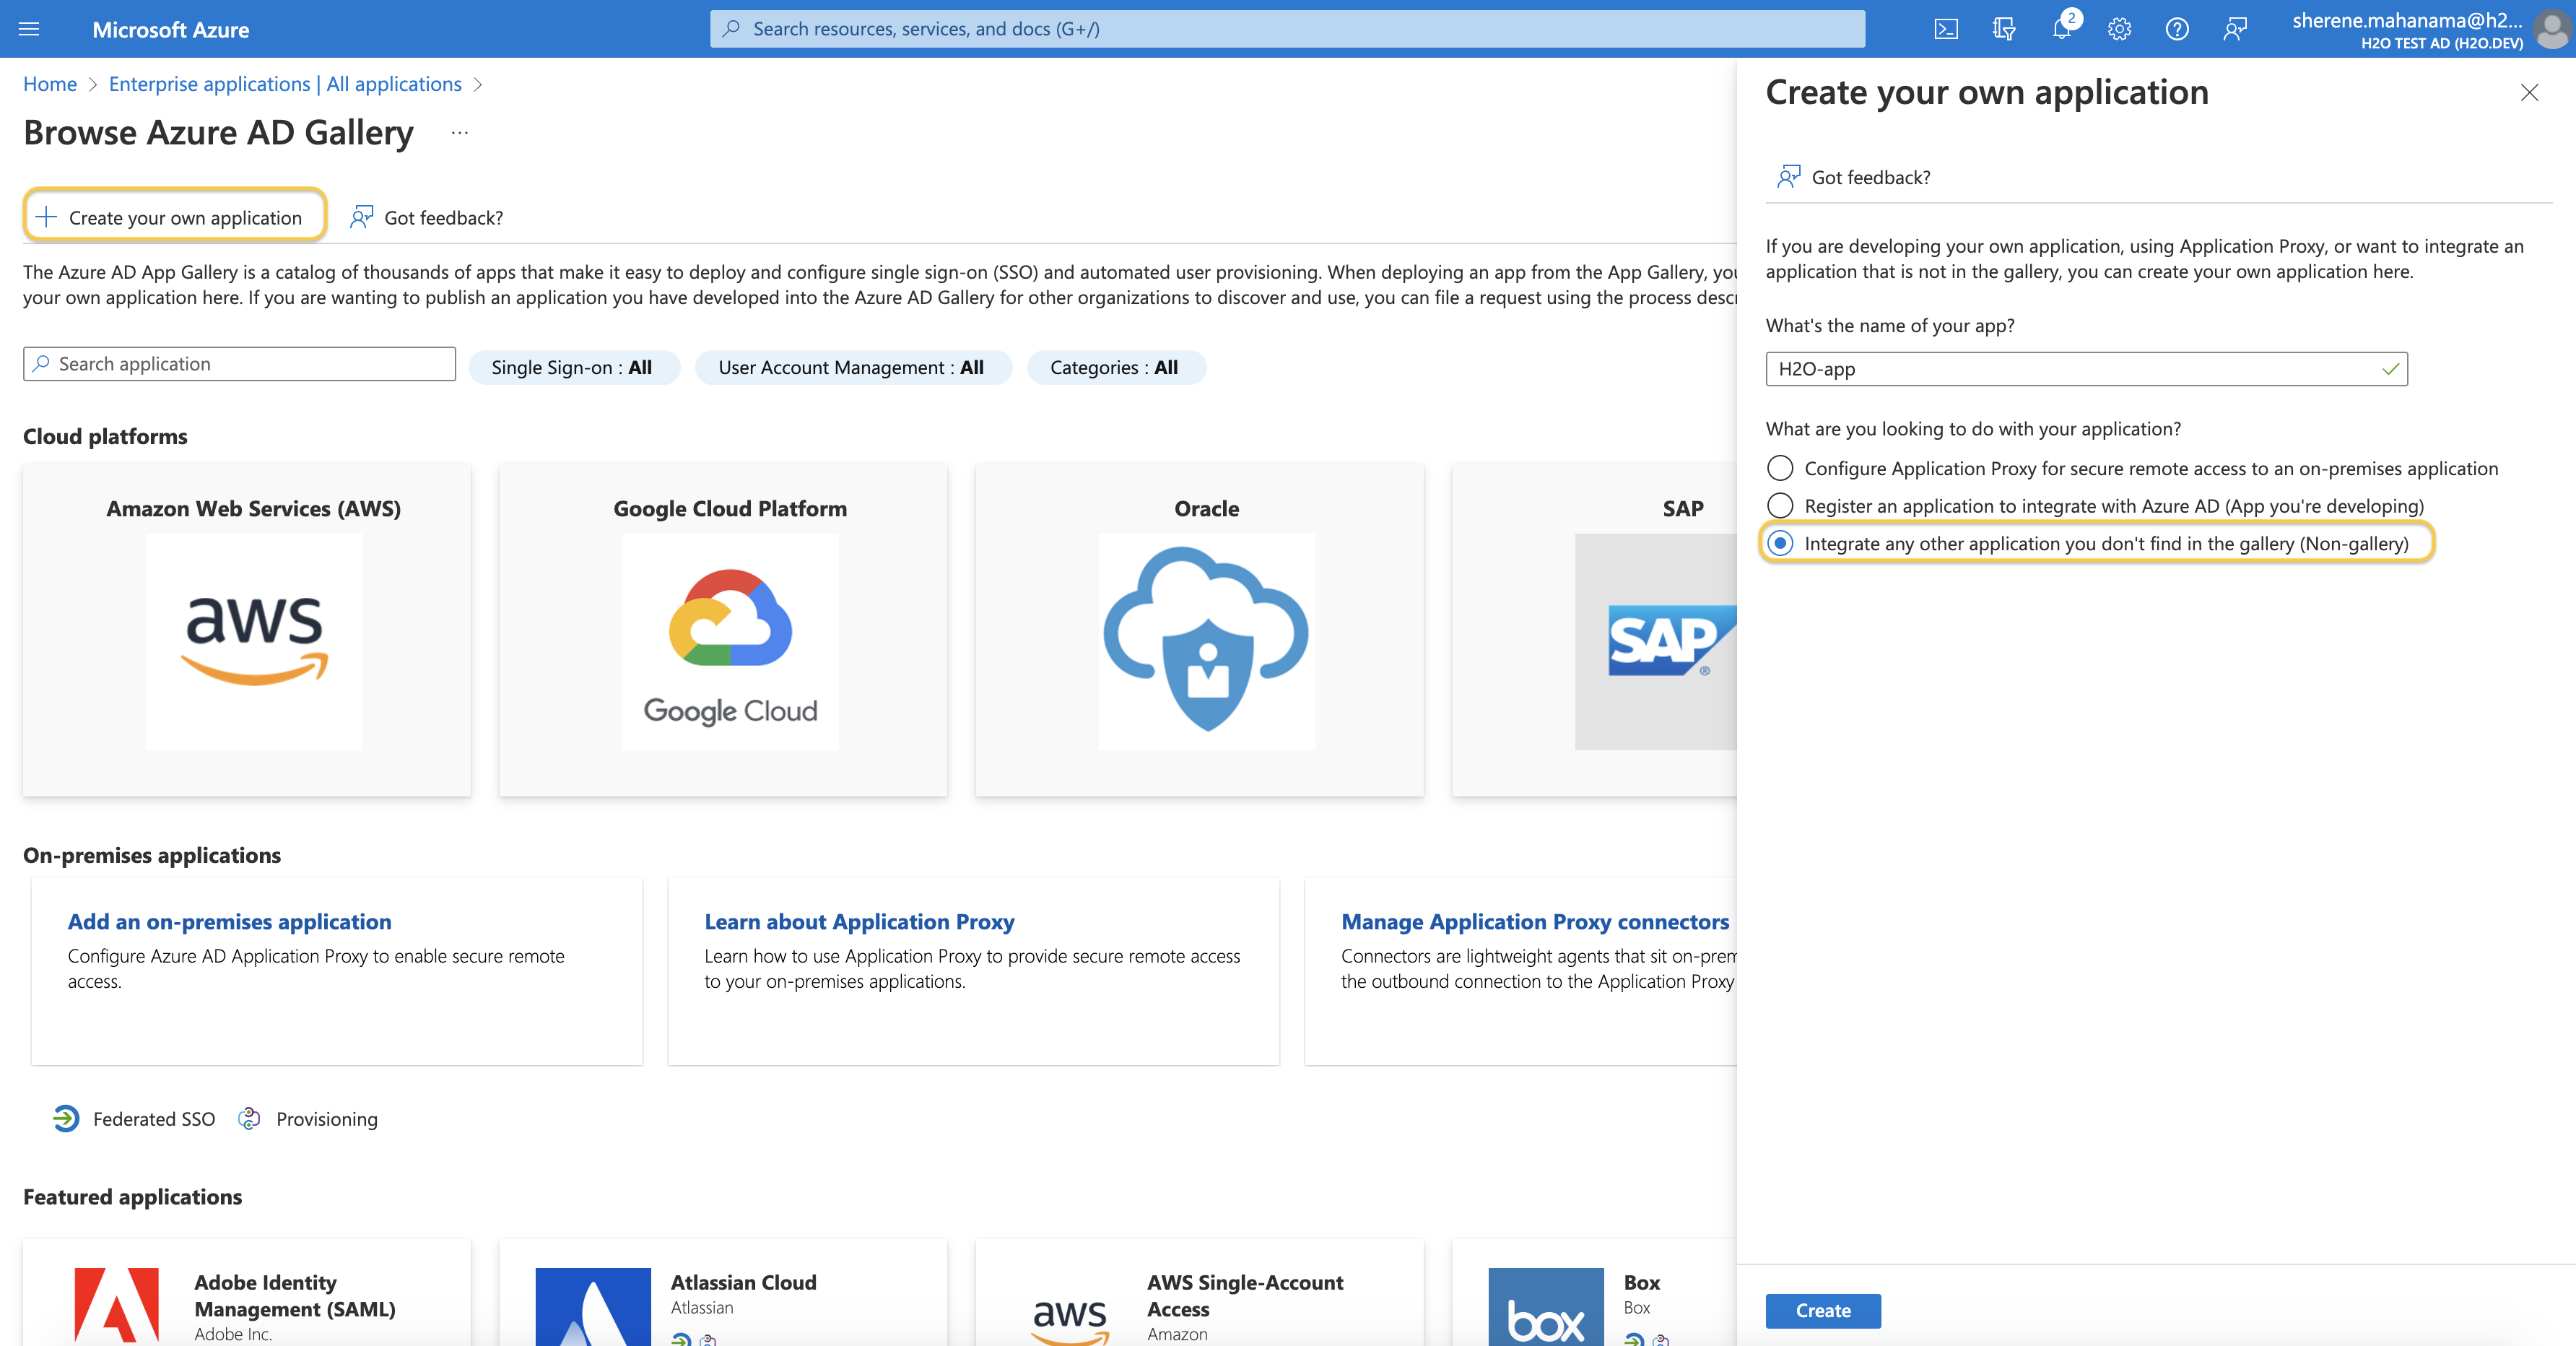
Task: Click the Adobe logo in Featured applications
Action: point(117,1306)
